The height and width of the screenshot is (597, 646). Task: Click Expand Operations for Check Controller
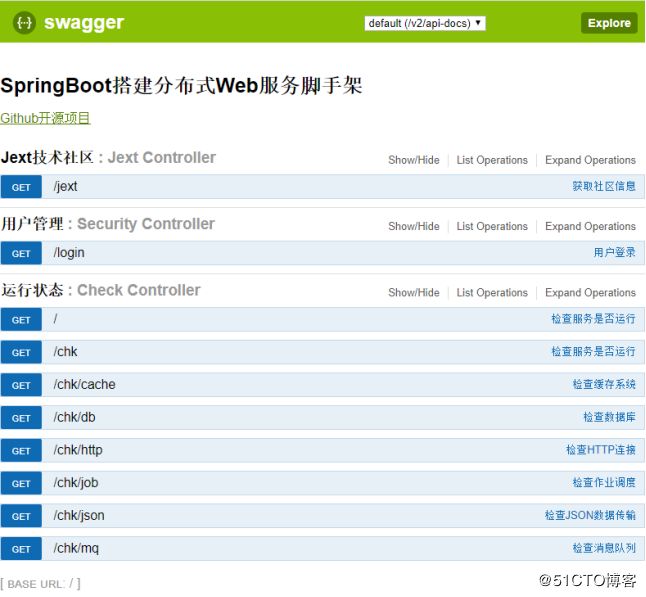[590, 293]
